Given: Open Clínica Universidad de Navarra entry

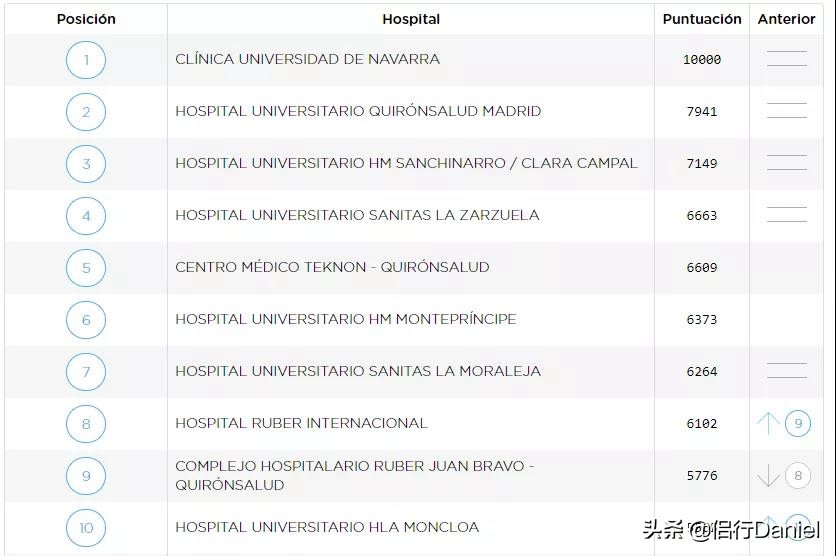Looking at the screenshot, I should click(307, 59).
